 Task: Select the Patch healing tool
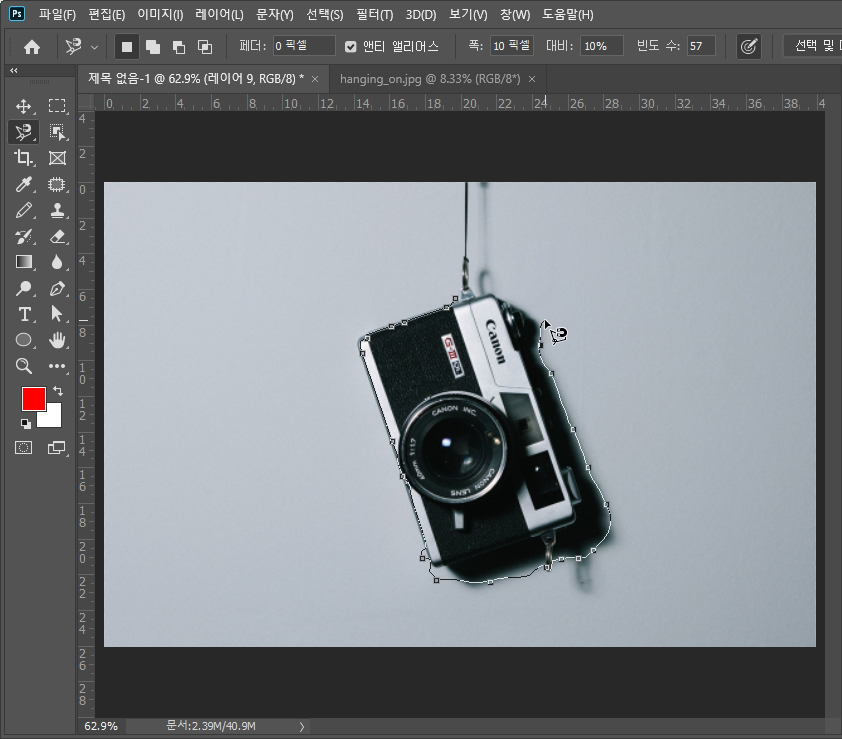(x=57, y=184)
